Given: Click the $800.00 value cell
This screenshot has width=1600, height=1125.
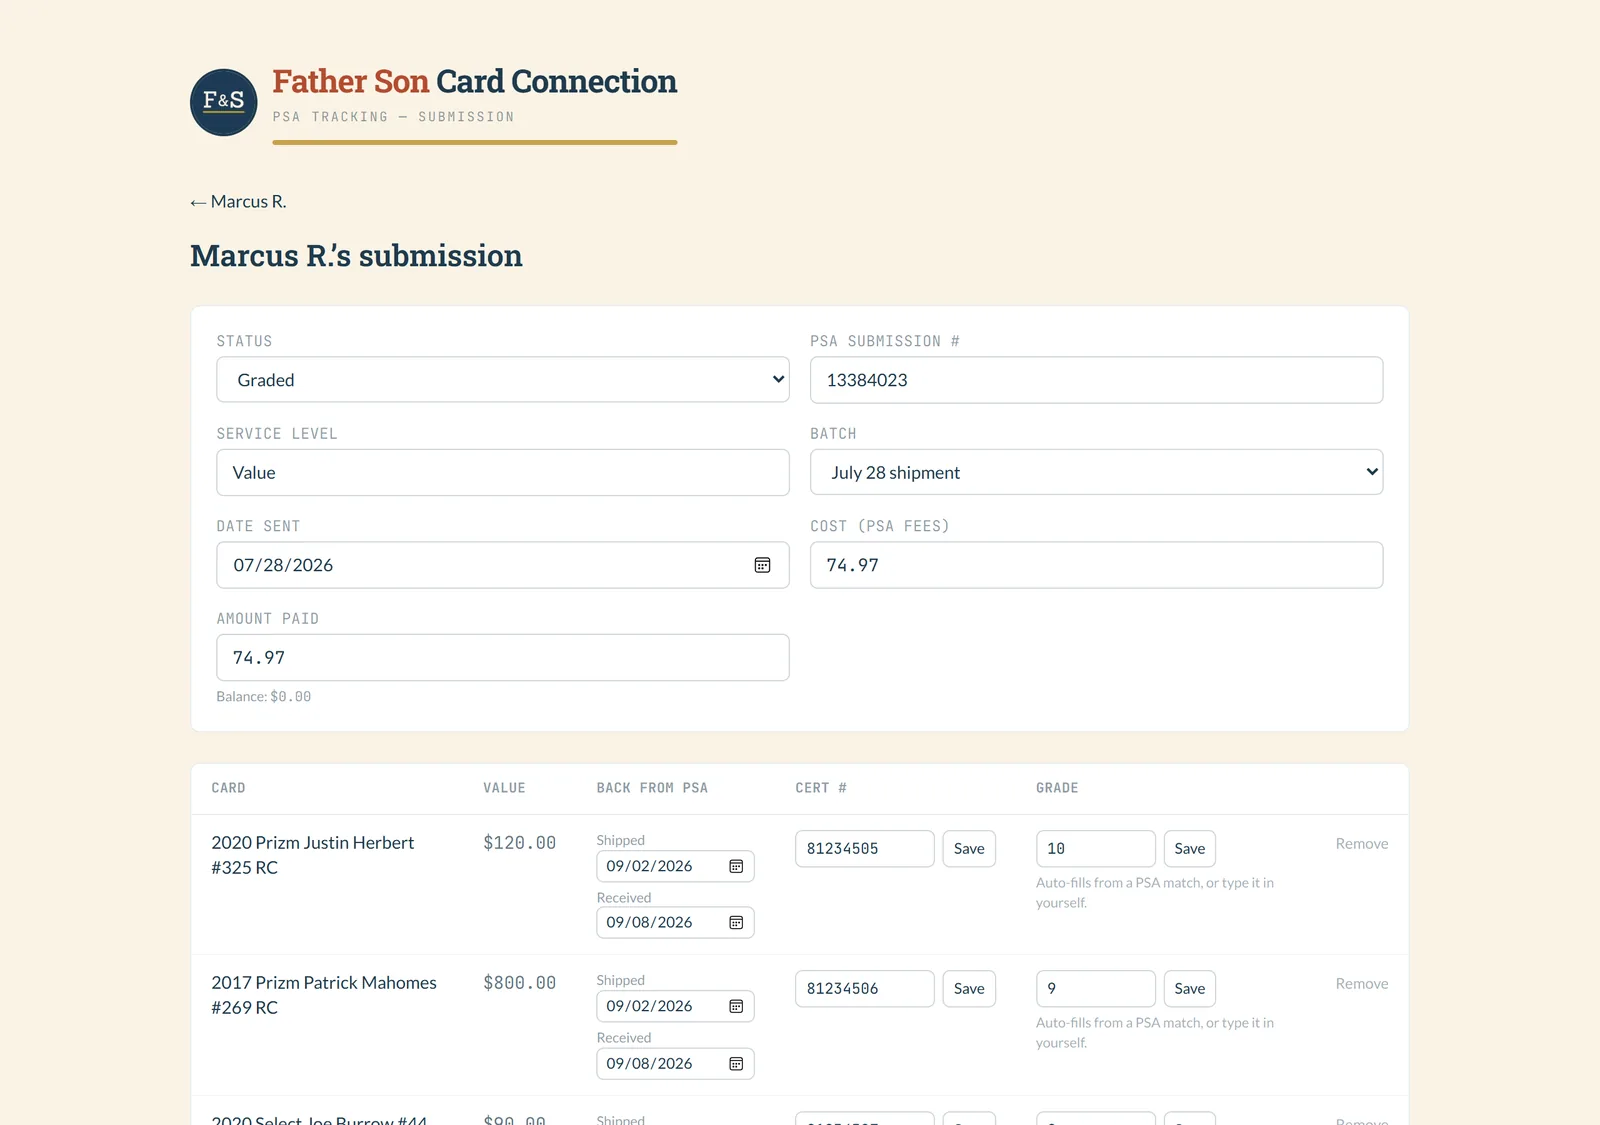Looking at the screenshot, I should point(519,983).
